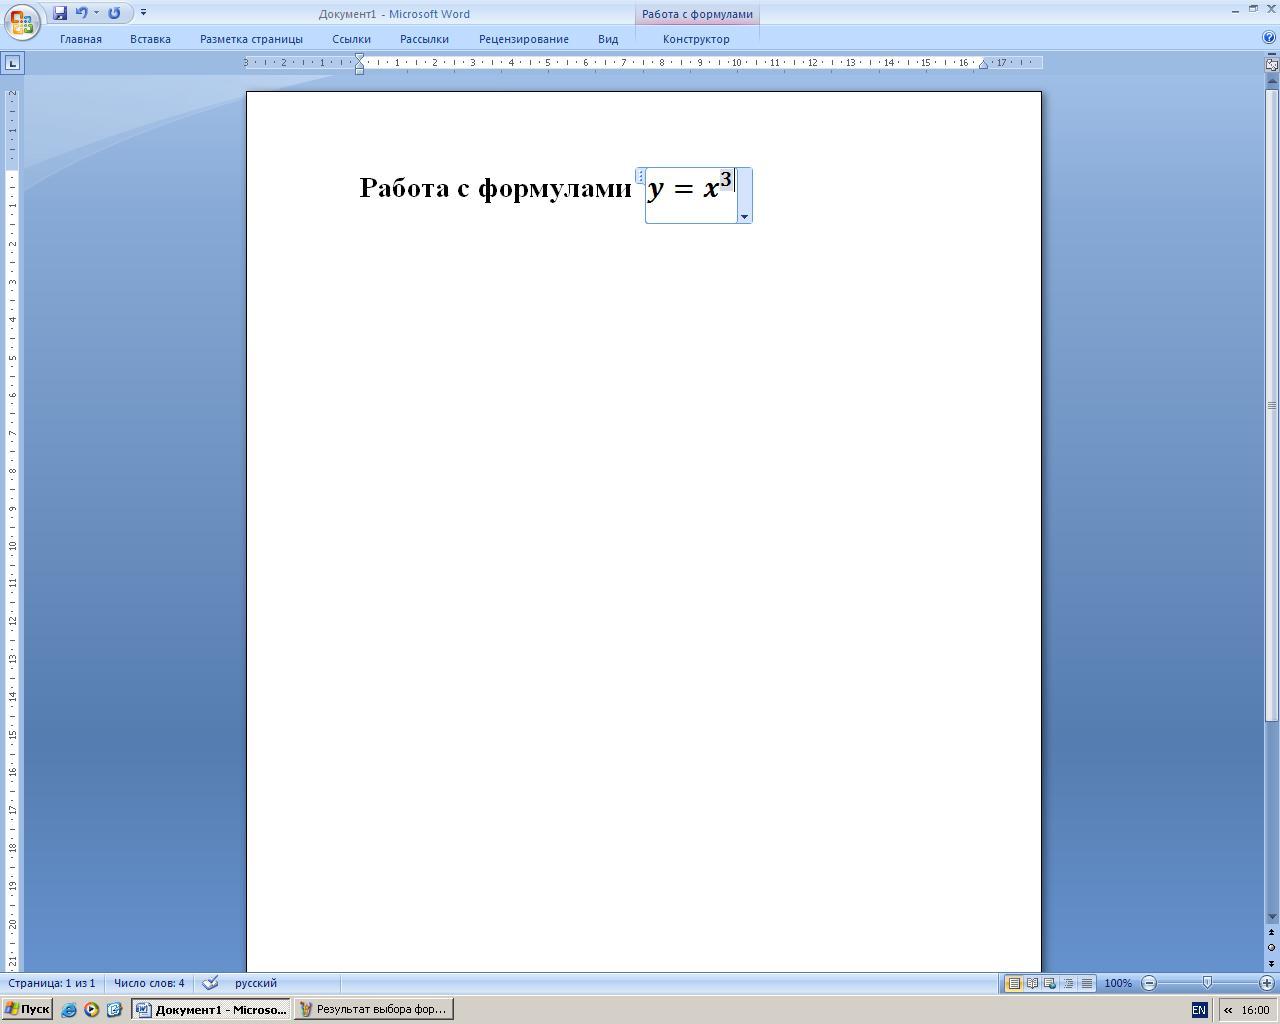Screen dimensions: 1280x1024
Task: Open Word Help with the question mark icon
Action: pos(1269,38)
